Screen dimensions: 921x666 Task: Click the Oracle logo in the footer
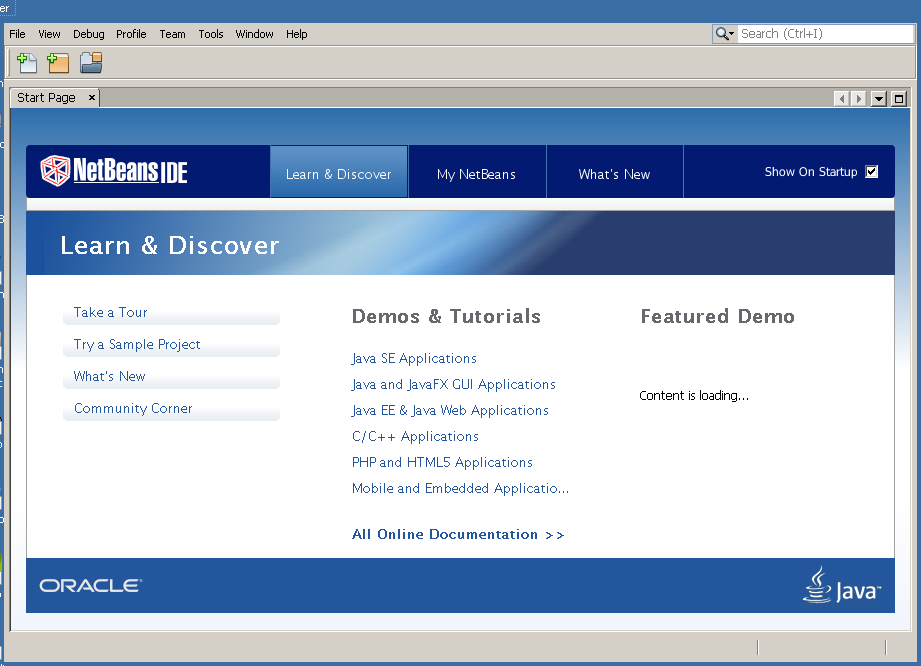pos(90,586)
